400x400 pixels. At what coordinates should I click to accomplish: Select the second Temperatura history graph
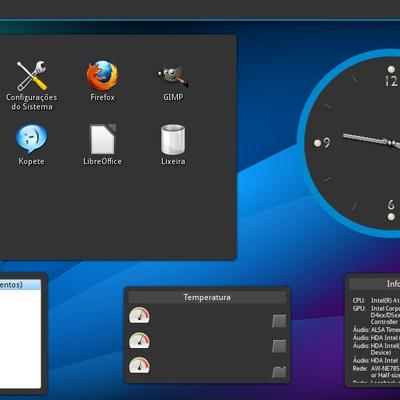tap(279, 346)
